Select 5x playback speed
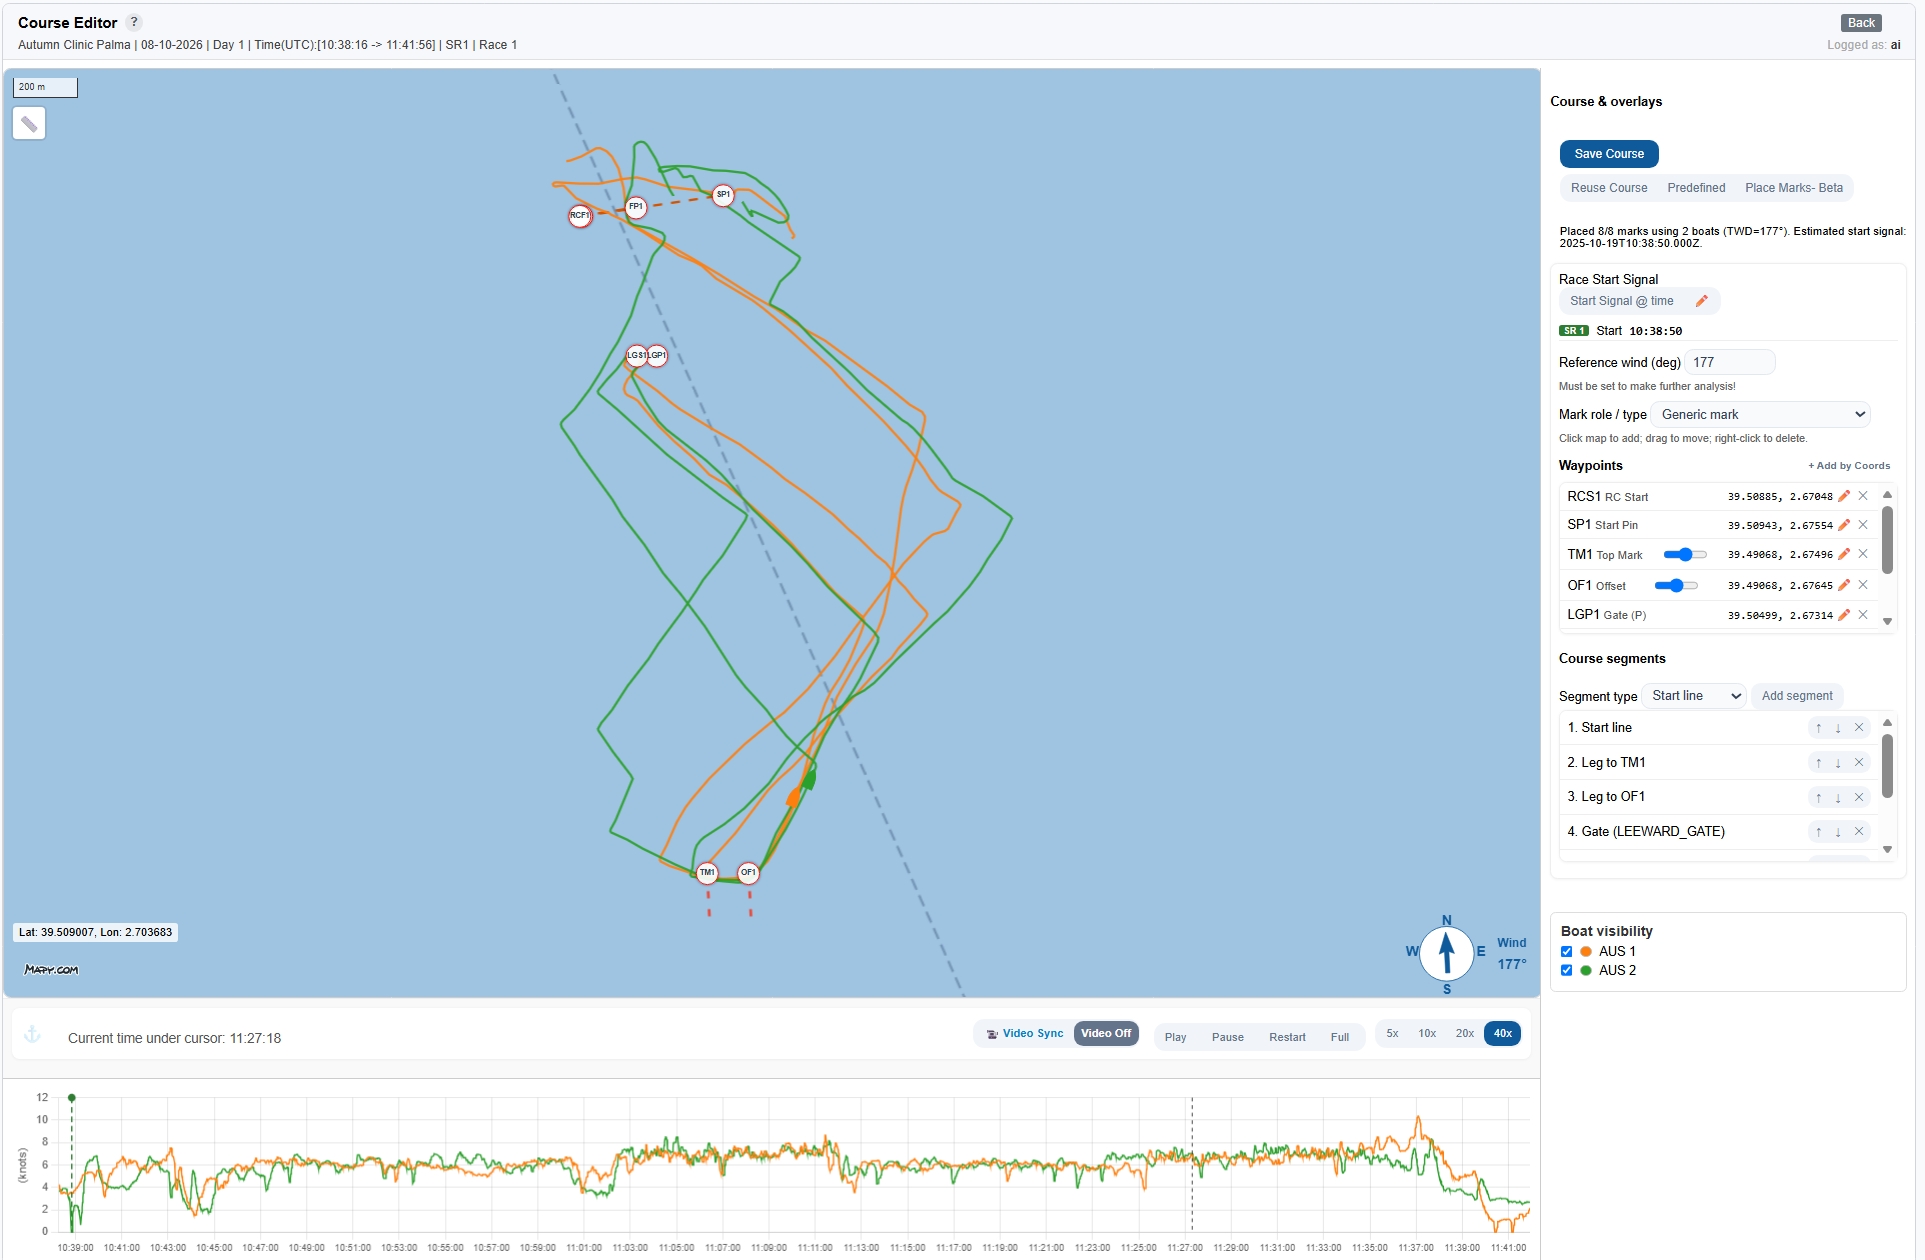 1392,1034
